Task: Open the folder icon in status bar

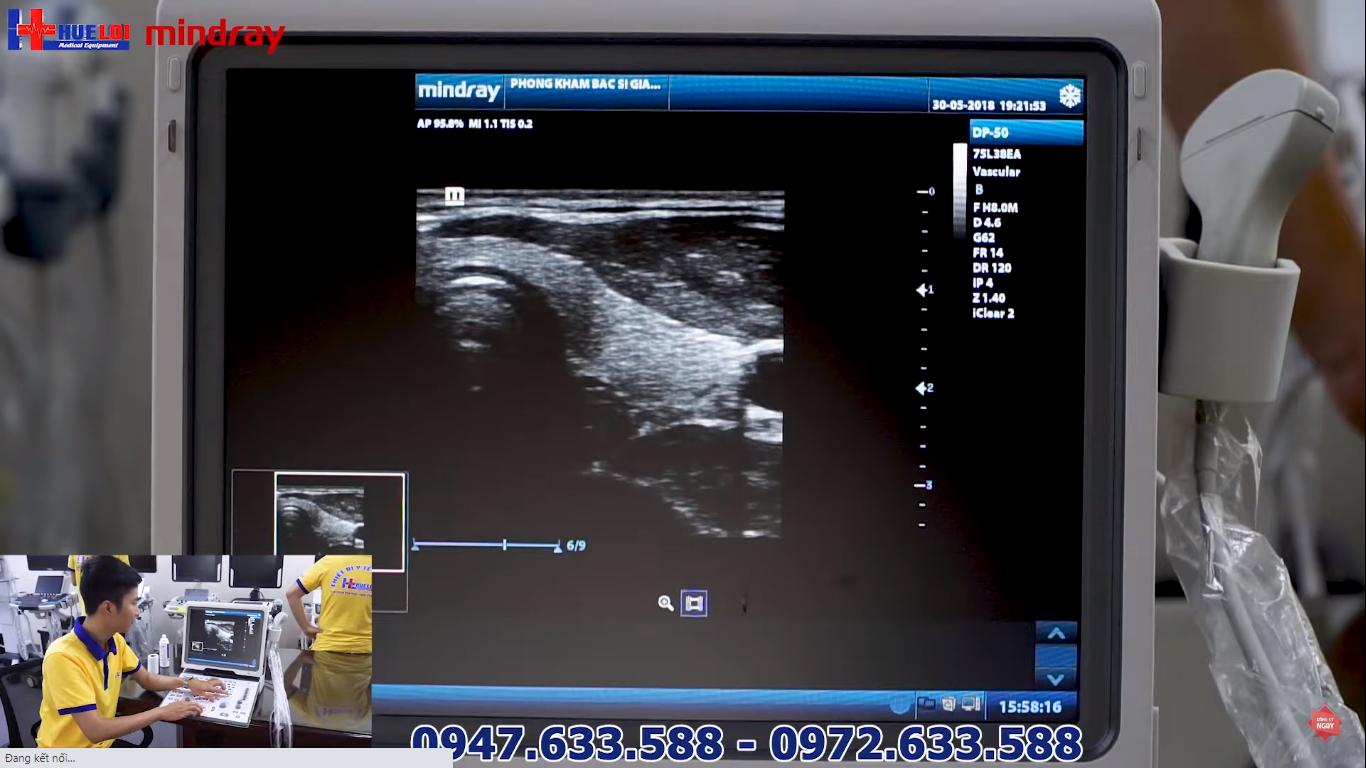Action: [x=926, y=704]
